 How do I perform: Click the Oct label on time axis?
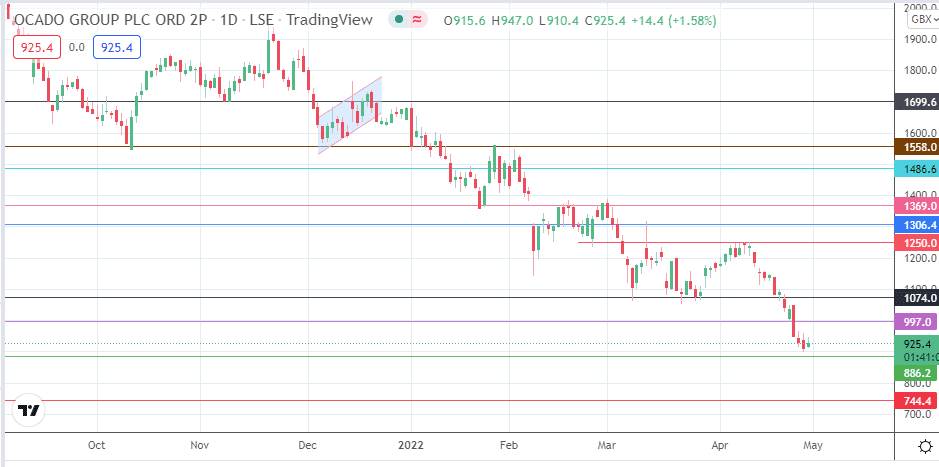point(96,445)
